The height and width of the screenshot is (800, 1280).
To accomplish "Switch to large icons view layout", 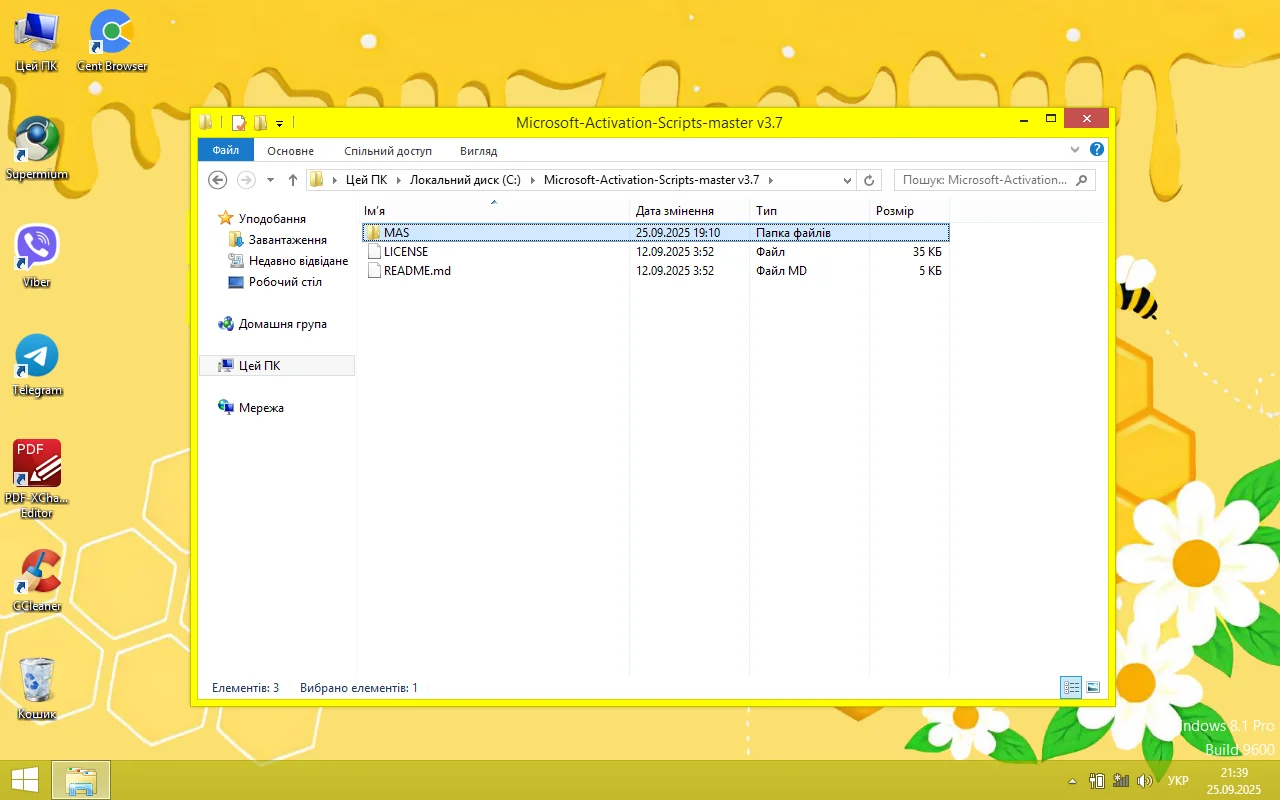I will point(1093,687).
